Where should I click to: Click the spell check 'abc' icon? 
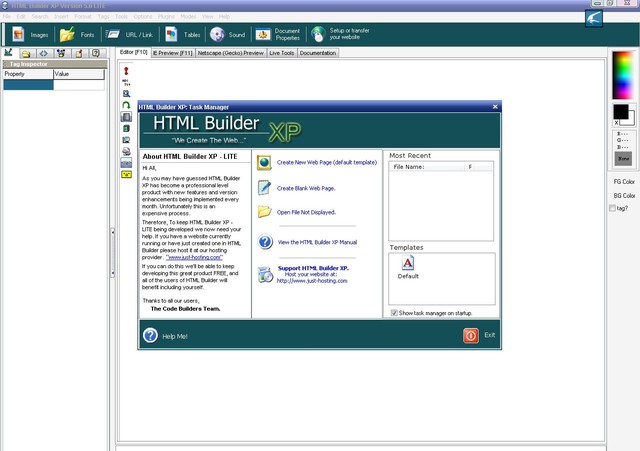coord(126,82)
